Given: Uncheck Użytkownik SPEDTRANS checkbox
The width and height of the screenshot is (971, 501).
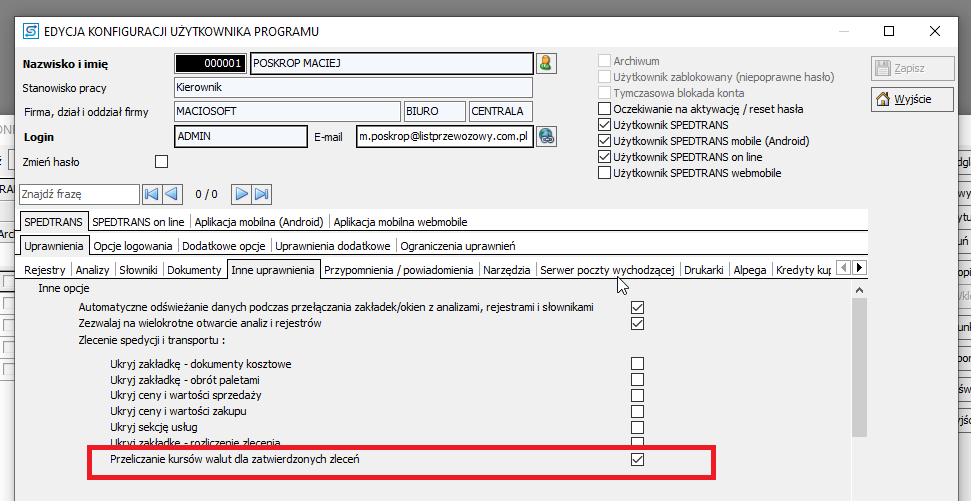Looking at the screenshot, I should pyautogui.click(x=604, y=125).
